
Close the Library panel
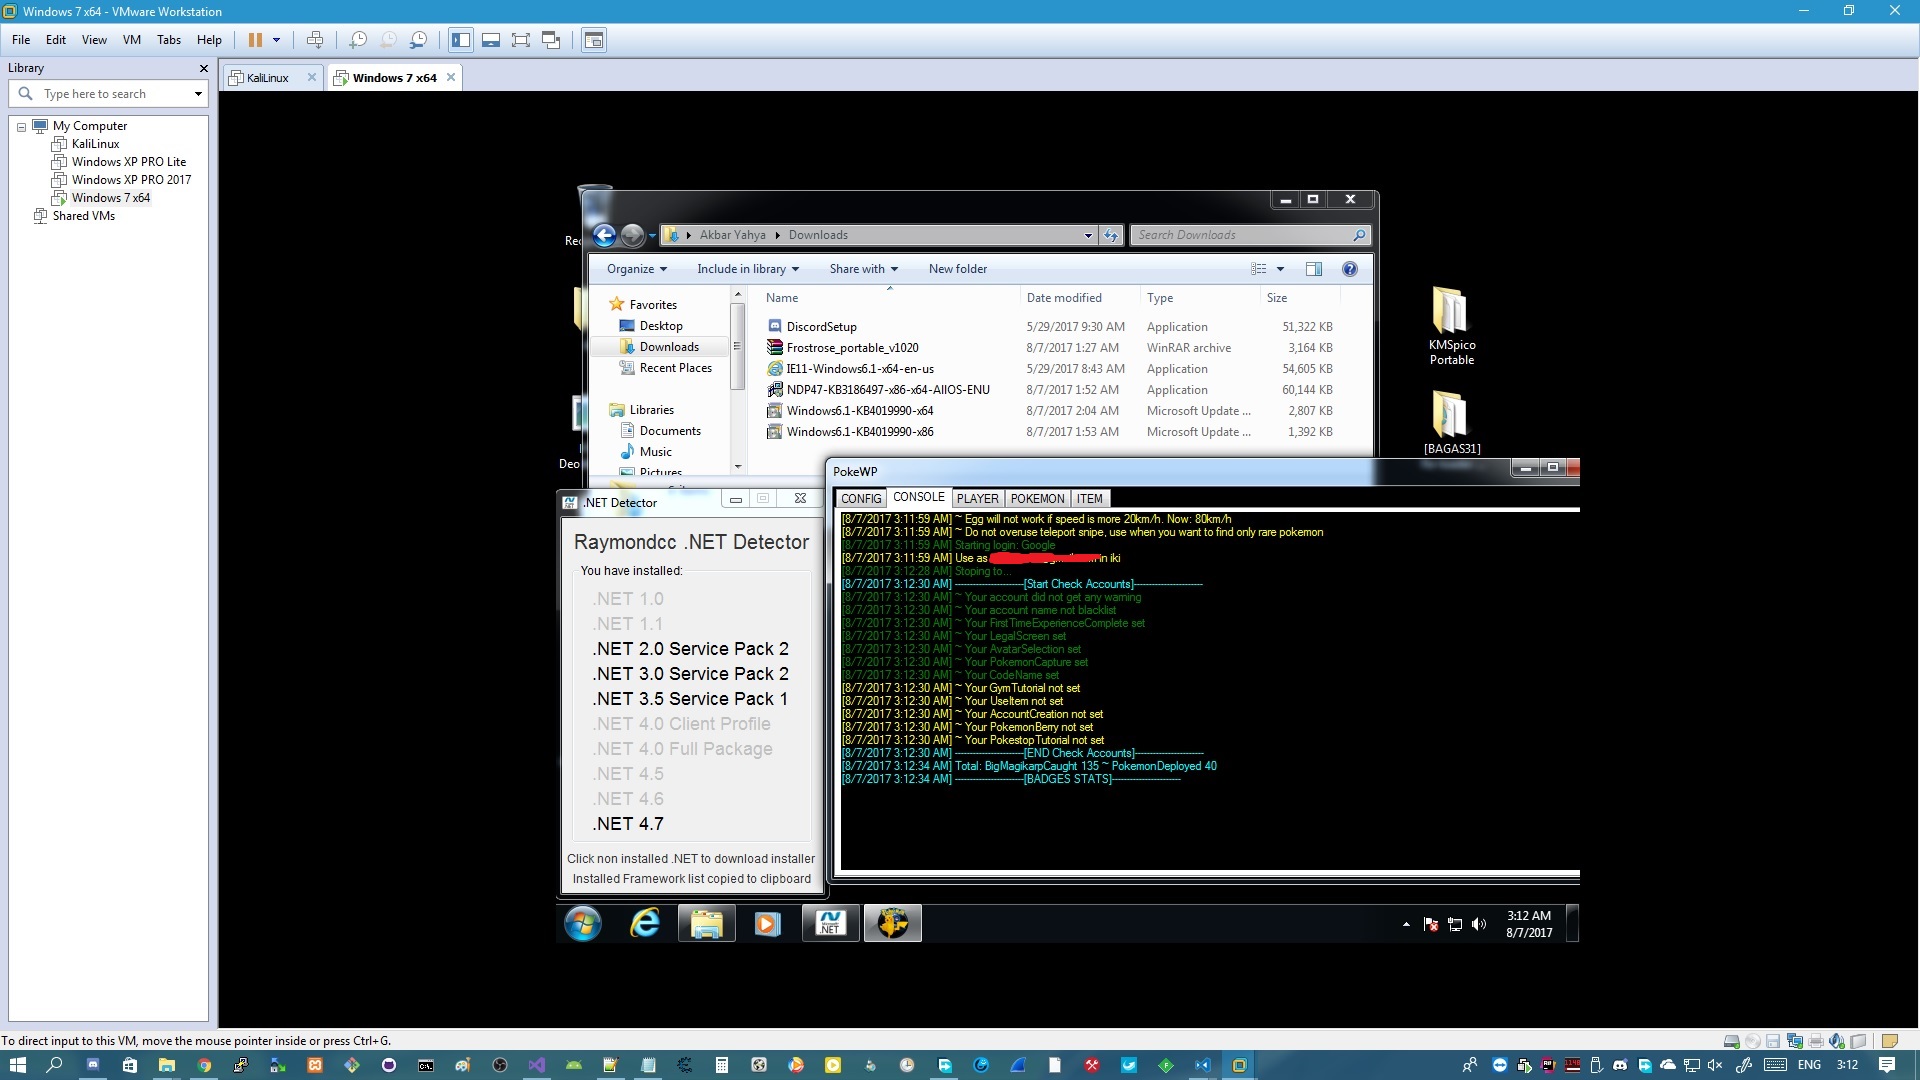pos(204,68)
